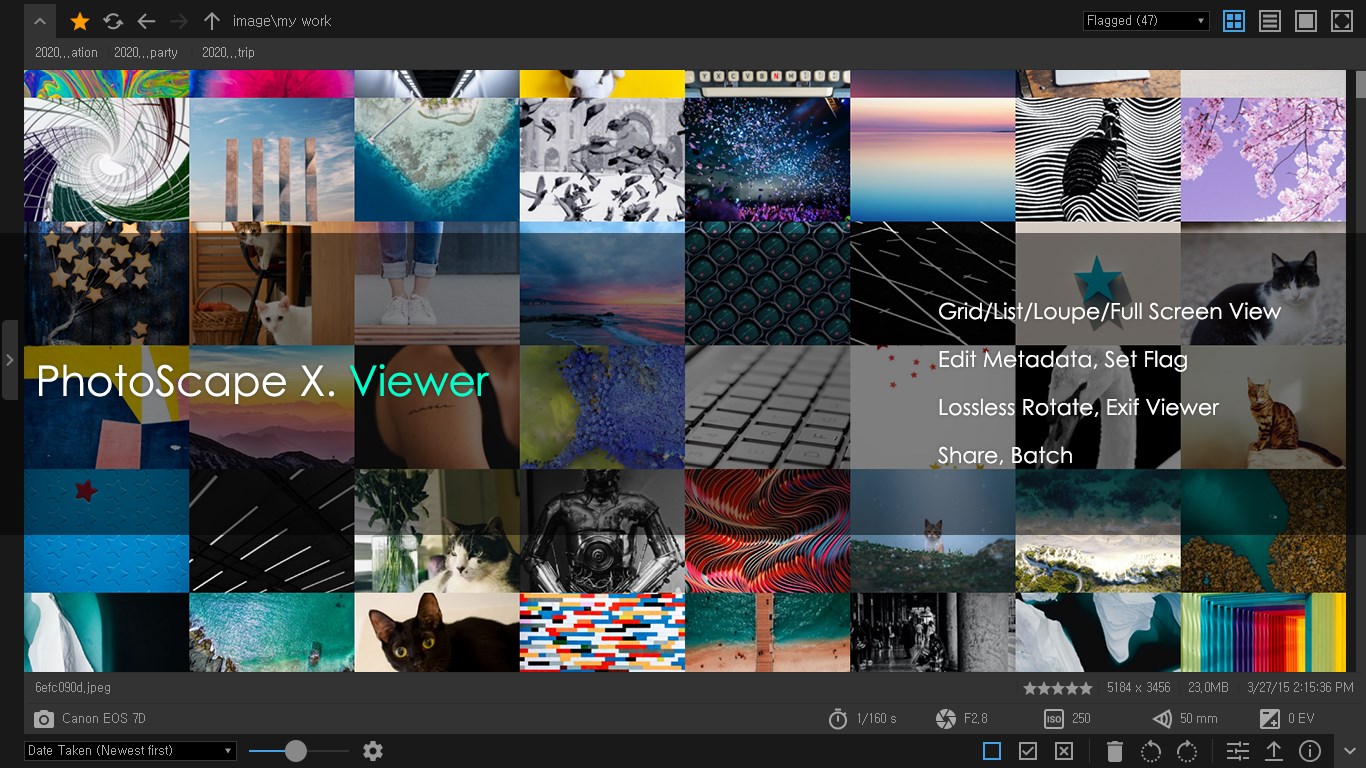Screen dimensions: 1366x768
Task: Rotate the selected photo clockwise
Action: (x=1186, y=750)
